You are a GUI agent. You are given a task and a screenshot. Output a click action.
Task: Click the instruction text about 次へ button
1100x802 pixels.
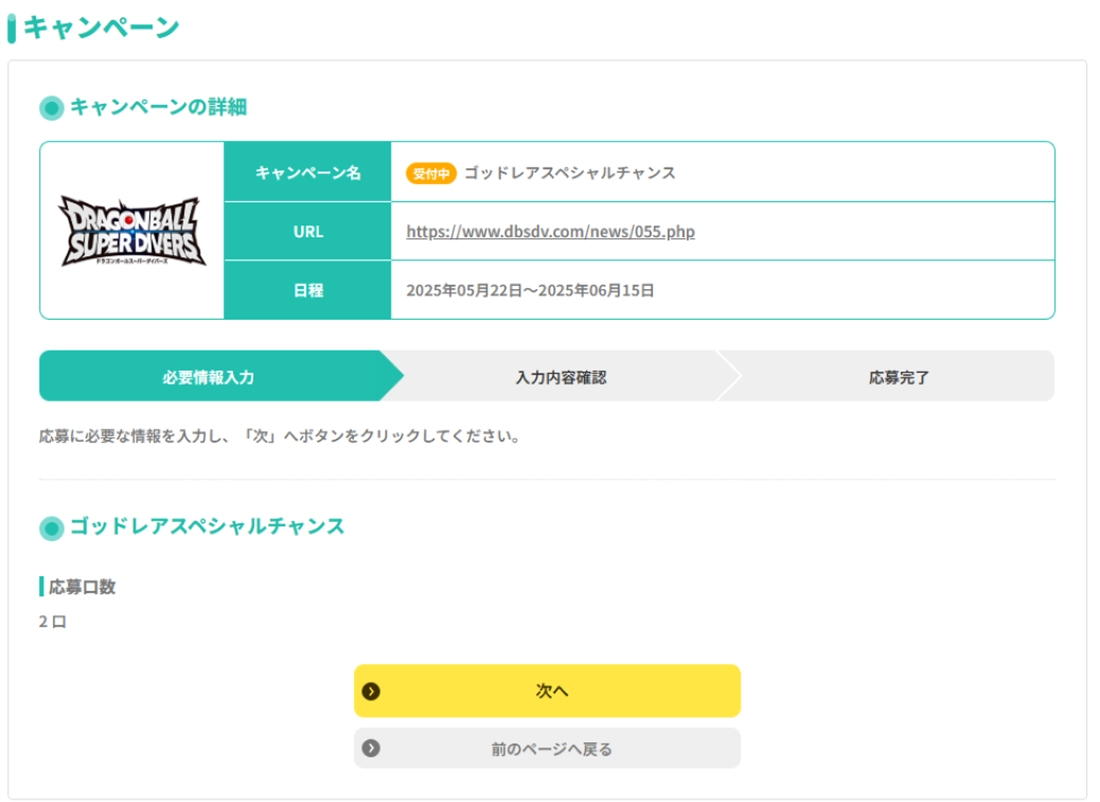point(280,436)
